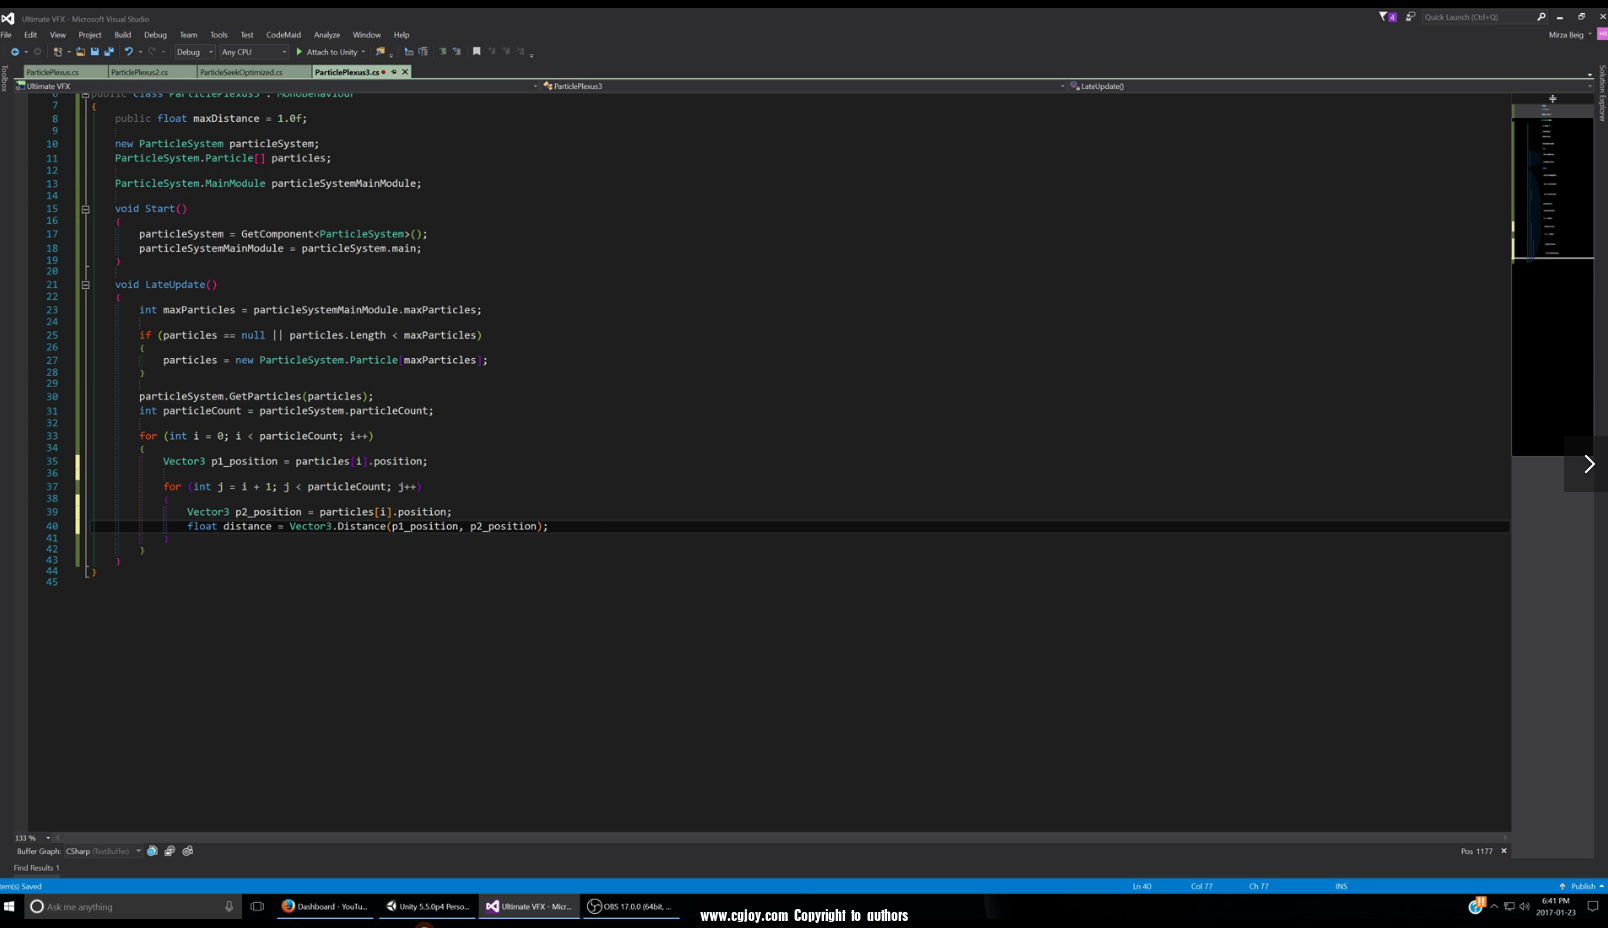Image resolution: width=1608 pixels, height=928 pixels.
Task: Pin the ParticlePlexus3.cs tab
Action: [394, 72]
